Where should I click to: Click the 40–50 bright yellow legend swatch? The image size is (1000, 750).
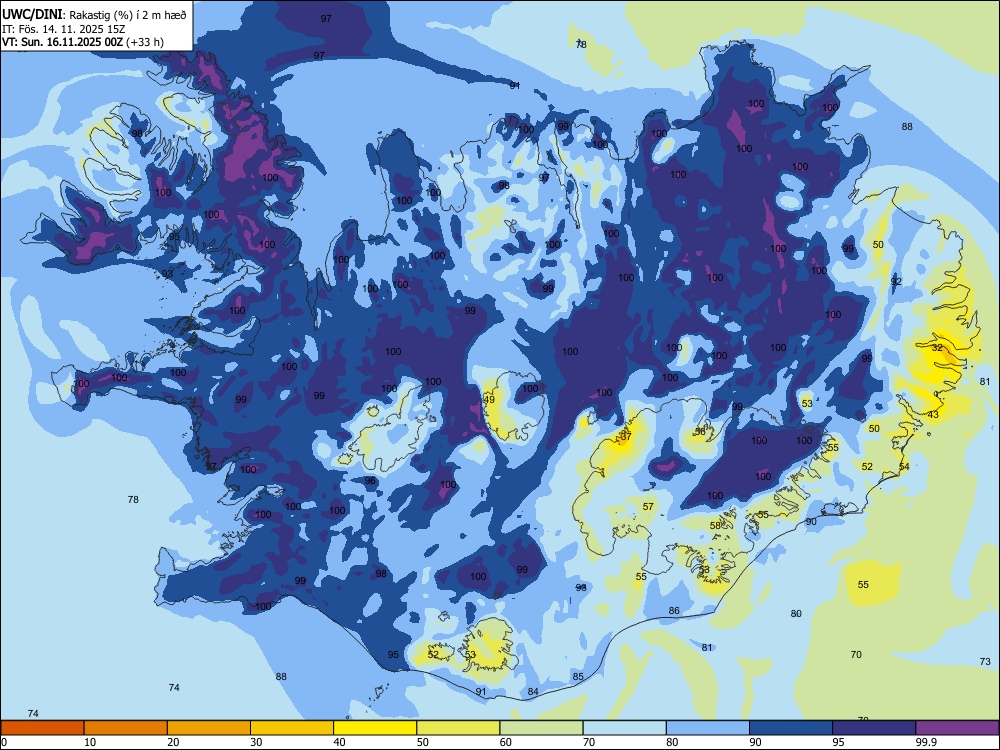375,728
